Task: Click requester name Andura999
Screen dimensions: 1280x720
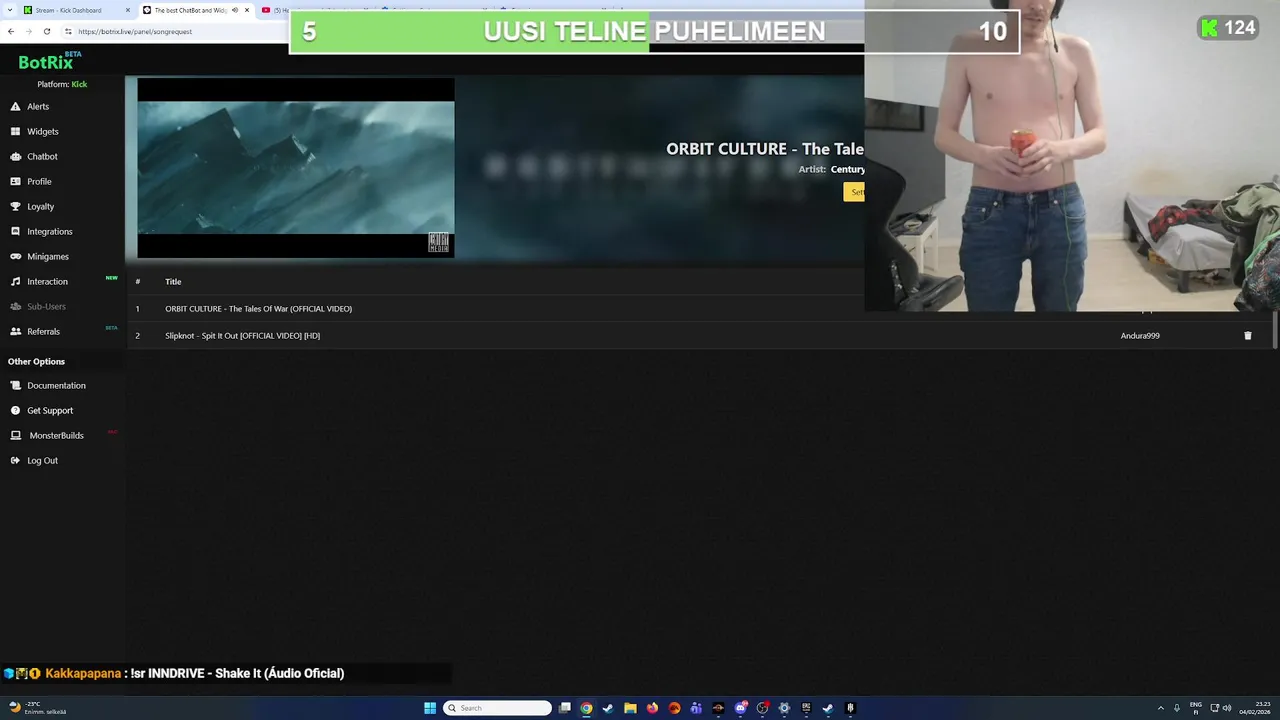Action: pyautogui.click(x=1140, y=336)
